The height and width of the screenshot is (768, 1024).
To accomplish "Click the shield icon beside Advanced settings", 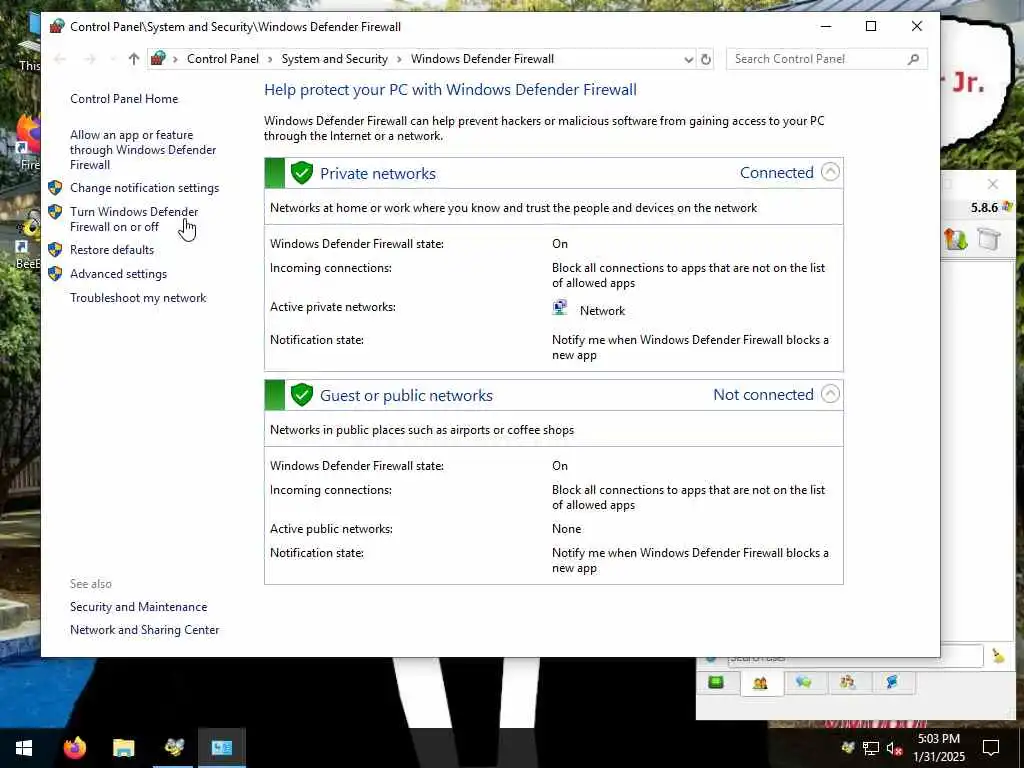I will (x=56, y=274).
